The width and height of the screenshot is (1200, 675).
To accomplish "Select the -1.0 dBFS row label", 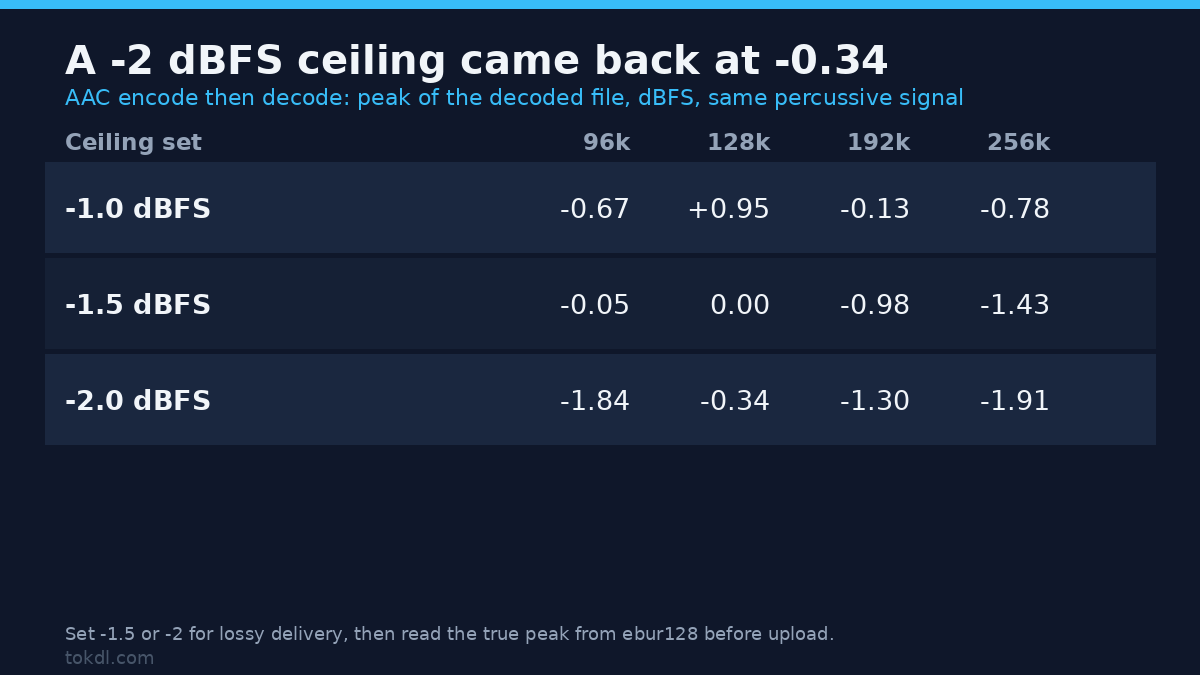I will [x=138, y=210].
